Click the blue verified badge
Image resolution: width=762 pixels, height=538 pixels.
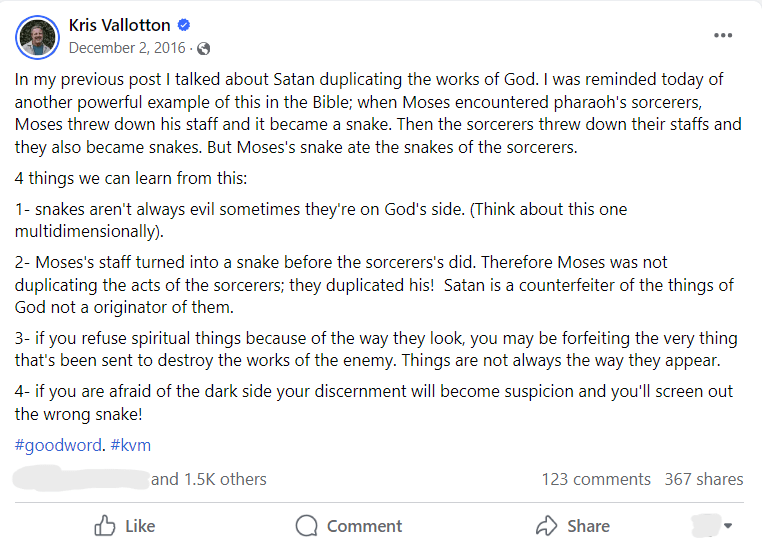[184, 26]
